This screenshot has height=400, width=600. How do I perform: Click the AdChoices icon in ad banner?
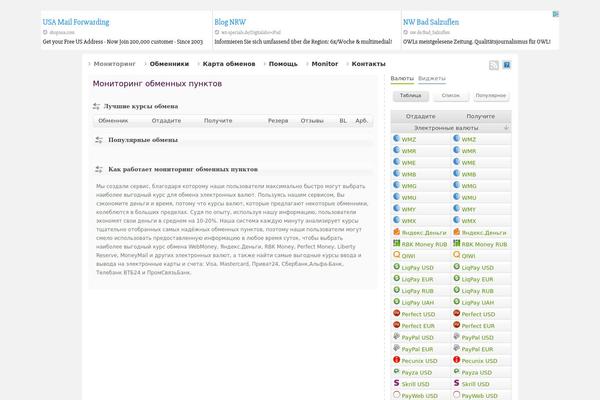(556, 14)
